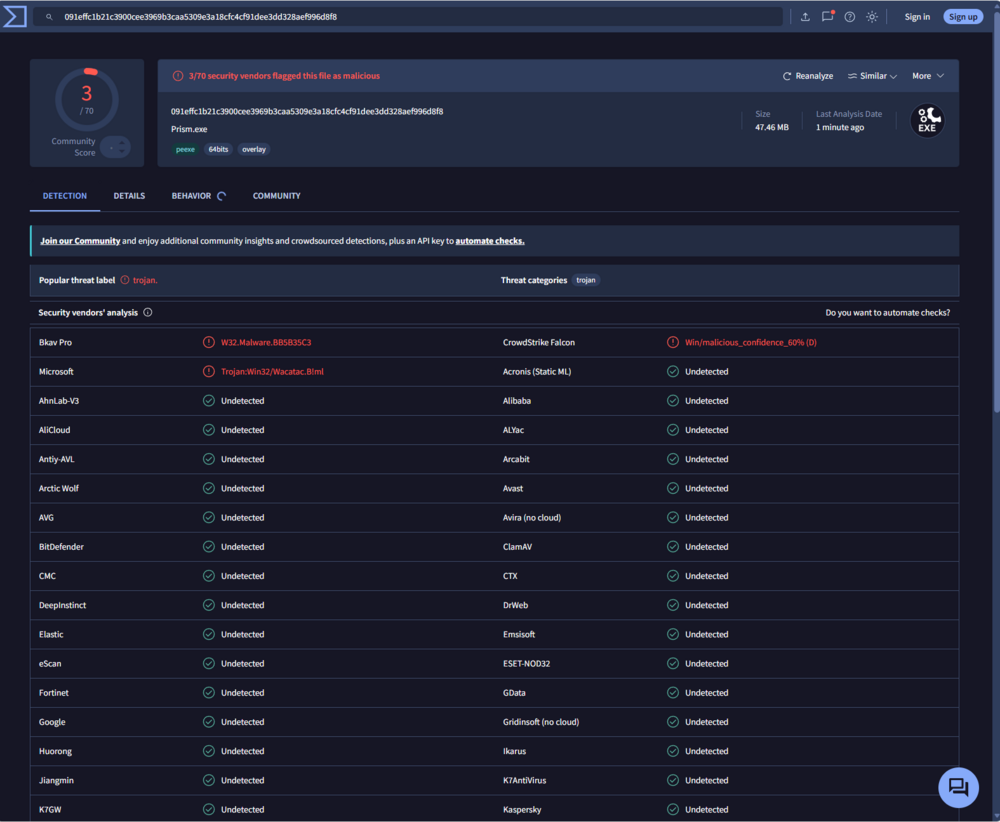Click Do you want to automate checks?
This screenshot has width=1000, height=822.
click(x=888, y=312)
